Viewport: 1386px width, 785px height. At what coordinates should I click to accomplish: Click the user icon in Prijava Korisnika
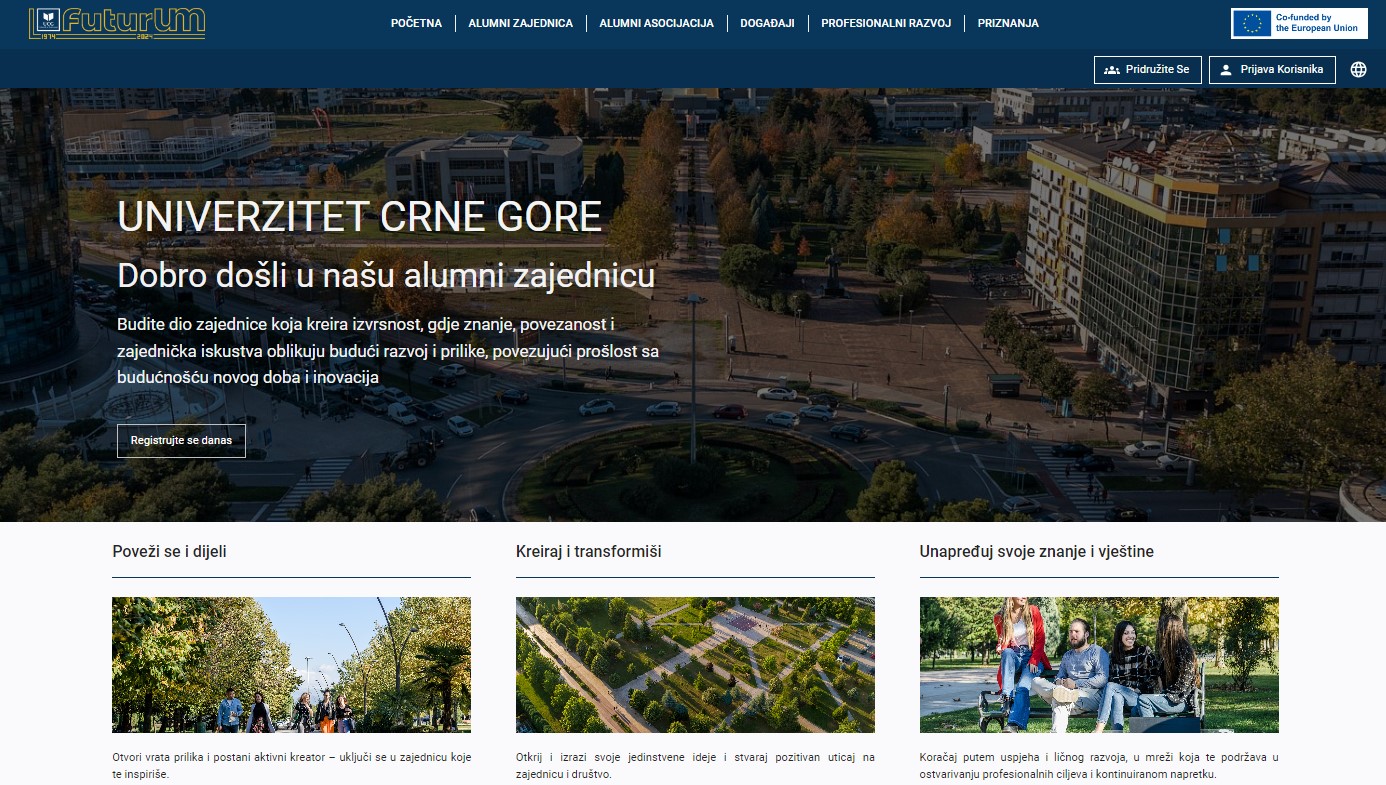click(1226, 70)
